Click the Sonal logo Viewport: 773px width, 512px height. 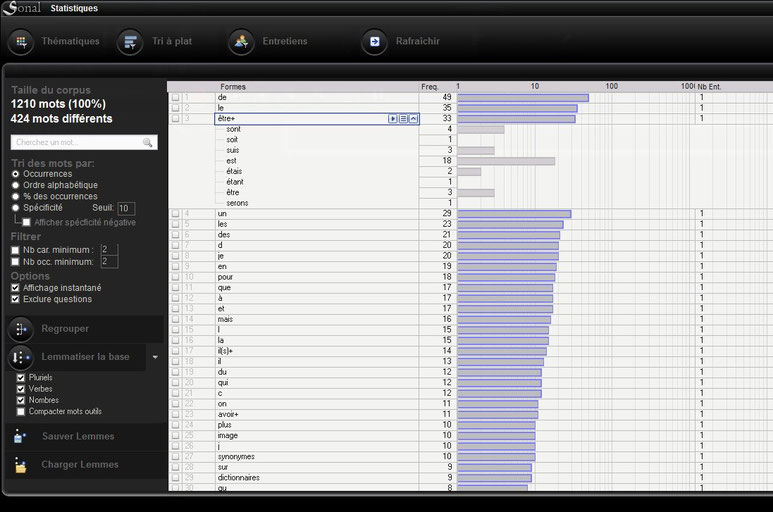pyautogui.click(x=22, y=8)
